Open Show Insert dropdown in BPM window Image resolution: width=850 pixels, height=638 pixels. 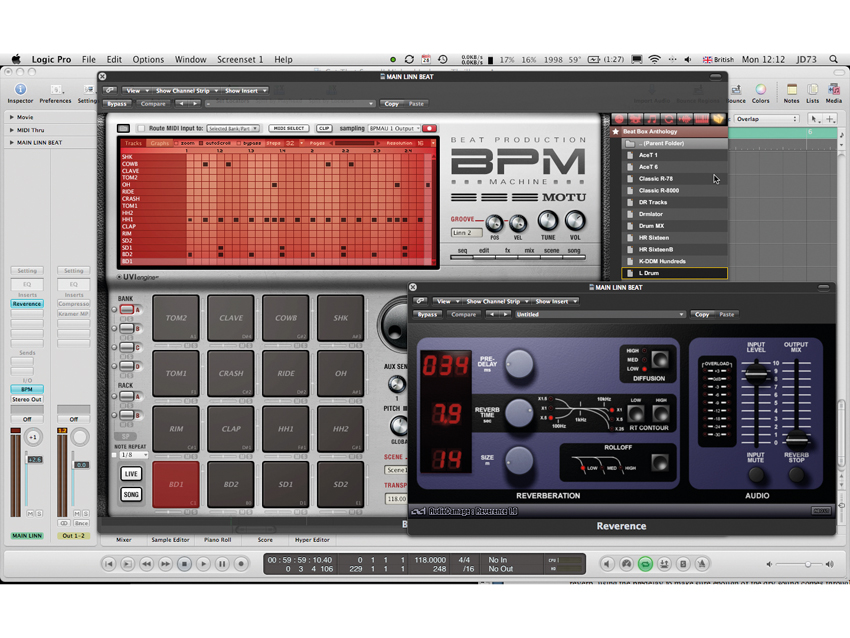(245, 91)
